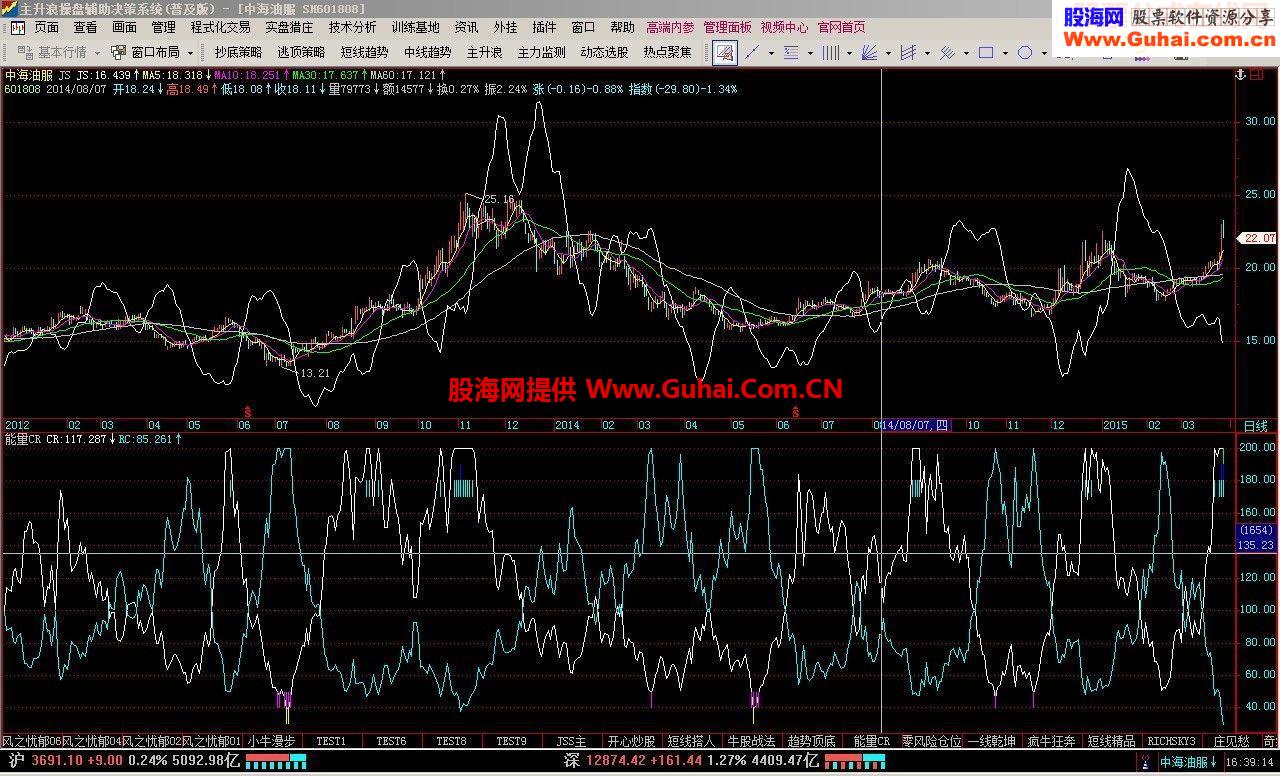
Task: Select the fan lines drawing tool
Action: 870,52
